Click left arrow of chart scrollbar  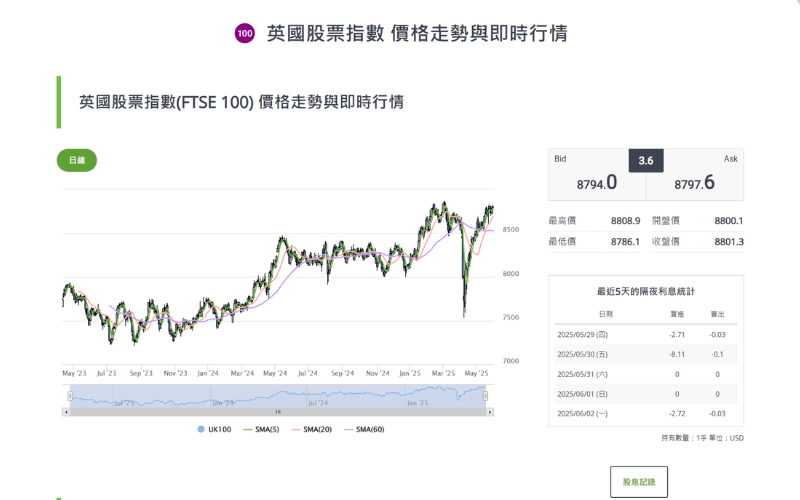[66, 411]
